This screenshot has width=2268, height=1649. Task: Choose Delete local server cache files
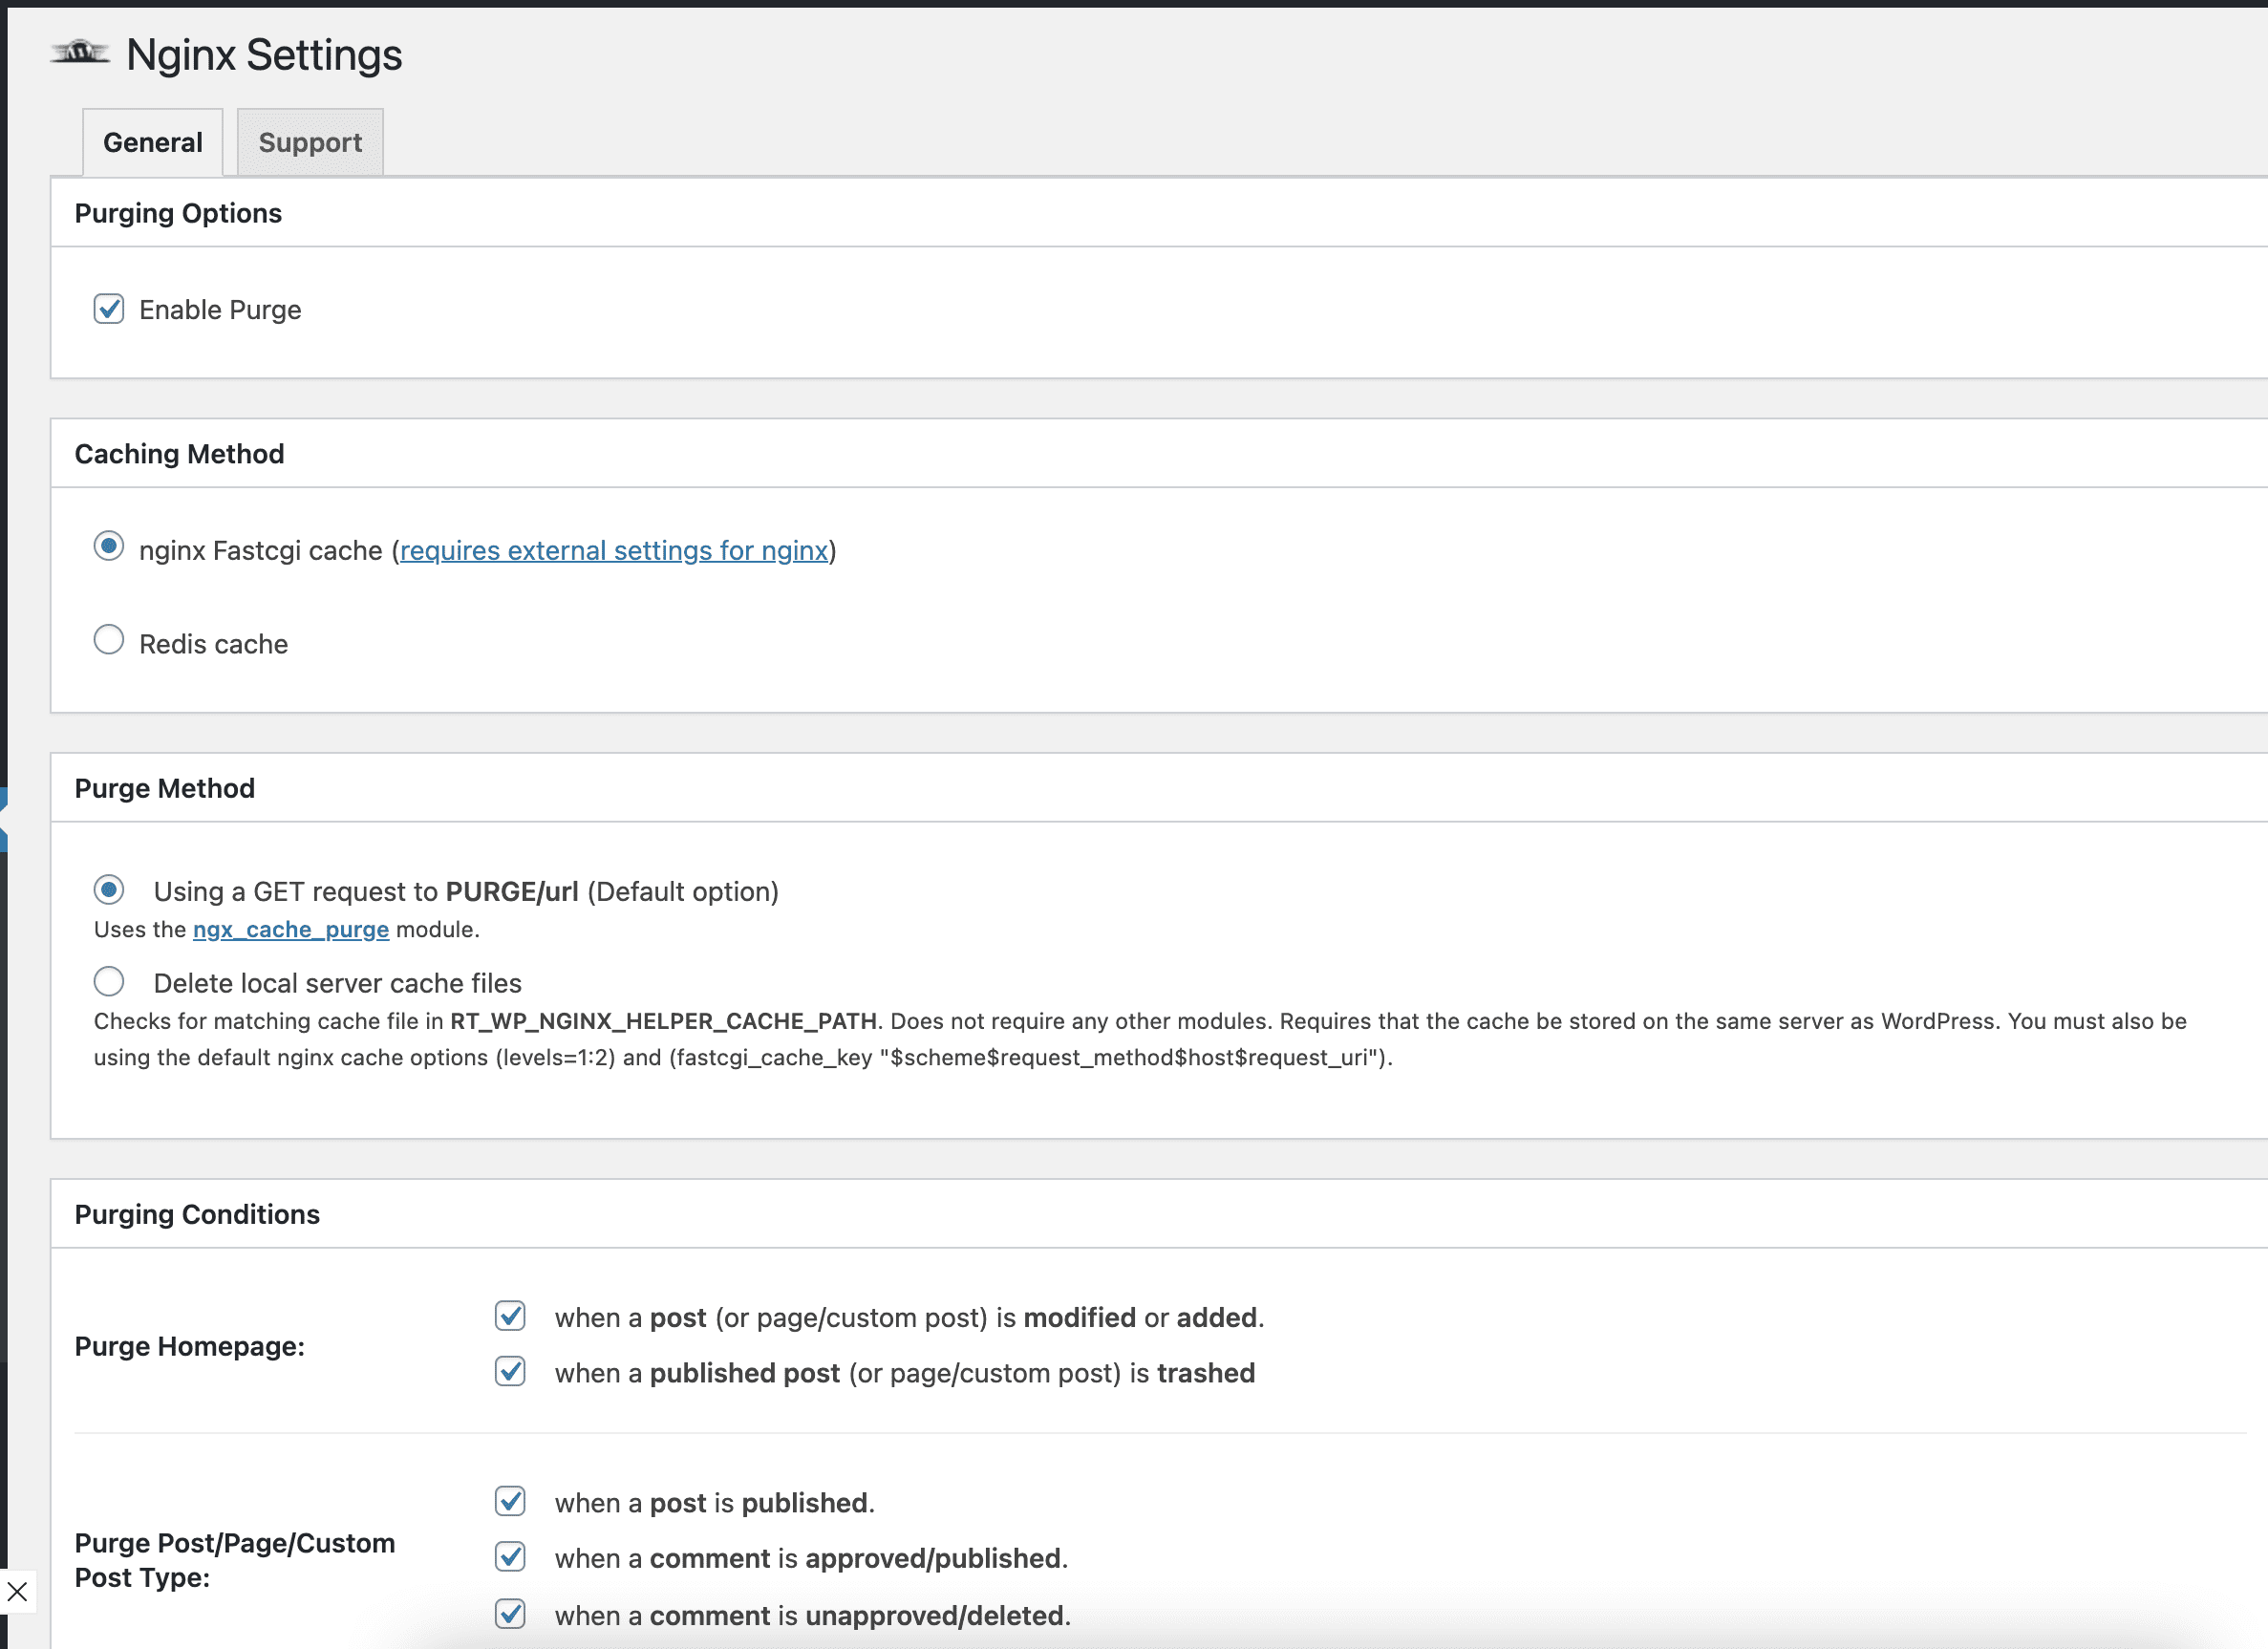(109, 982)
